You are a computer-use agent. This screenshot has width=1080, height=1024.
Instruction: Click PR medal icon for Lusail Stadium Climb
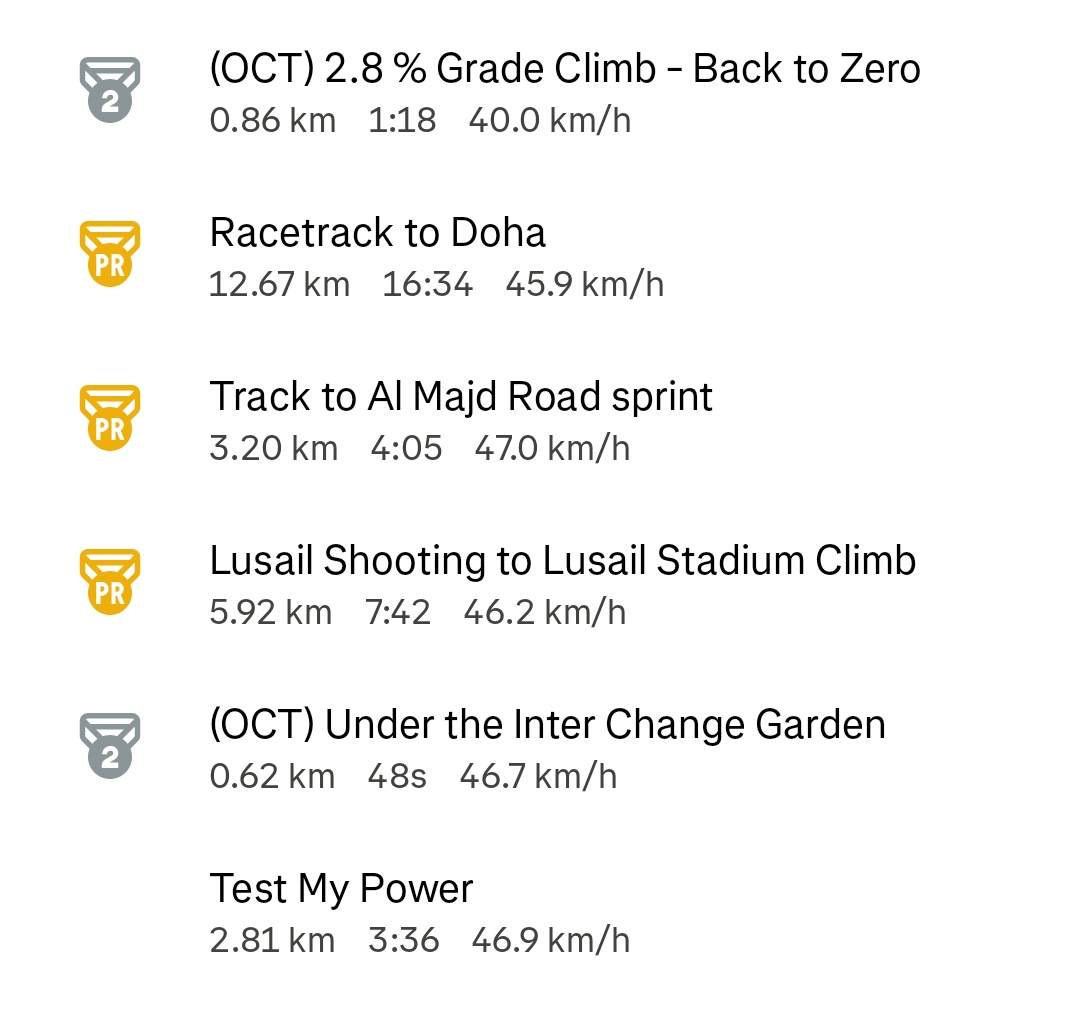pyautogui.click(x=110, y=582)
